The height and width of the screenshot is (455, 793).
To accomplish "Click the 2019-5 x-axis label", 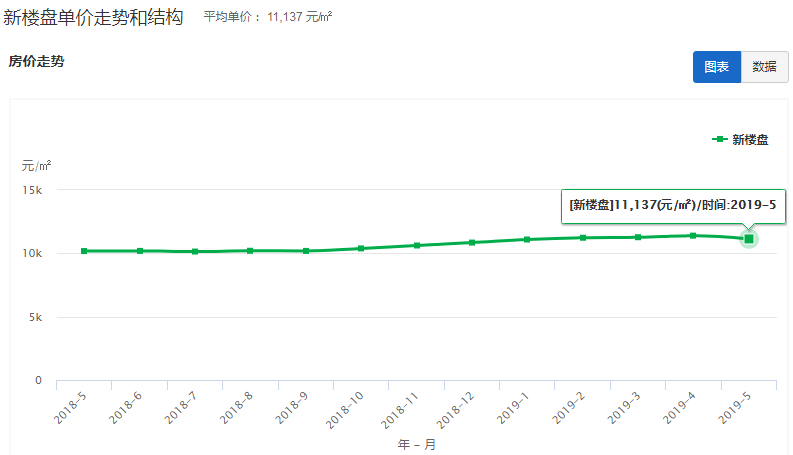I will point(734,408).
